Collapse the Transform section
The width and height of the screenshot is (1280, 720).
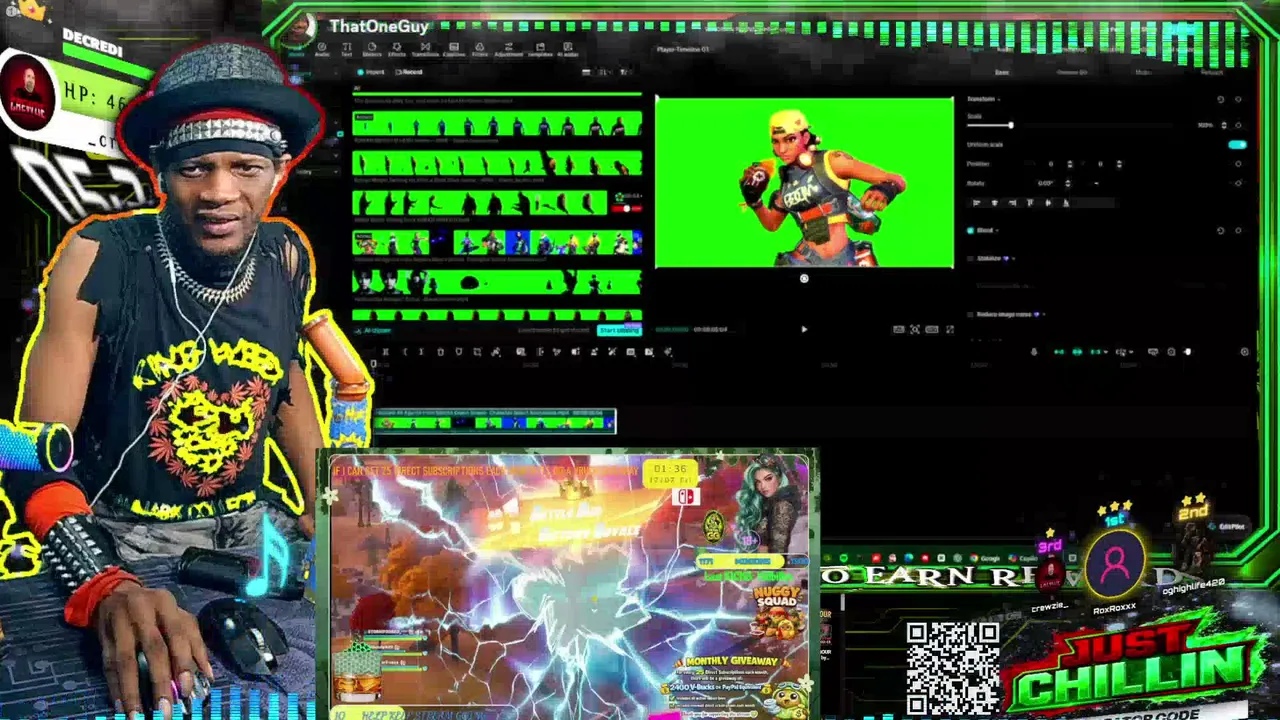999,99
